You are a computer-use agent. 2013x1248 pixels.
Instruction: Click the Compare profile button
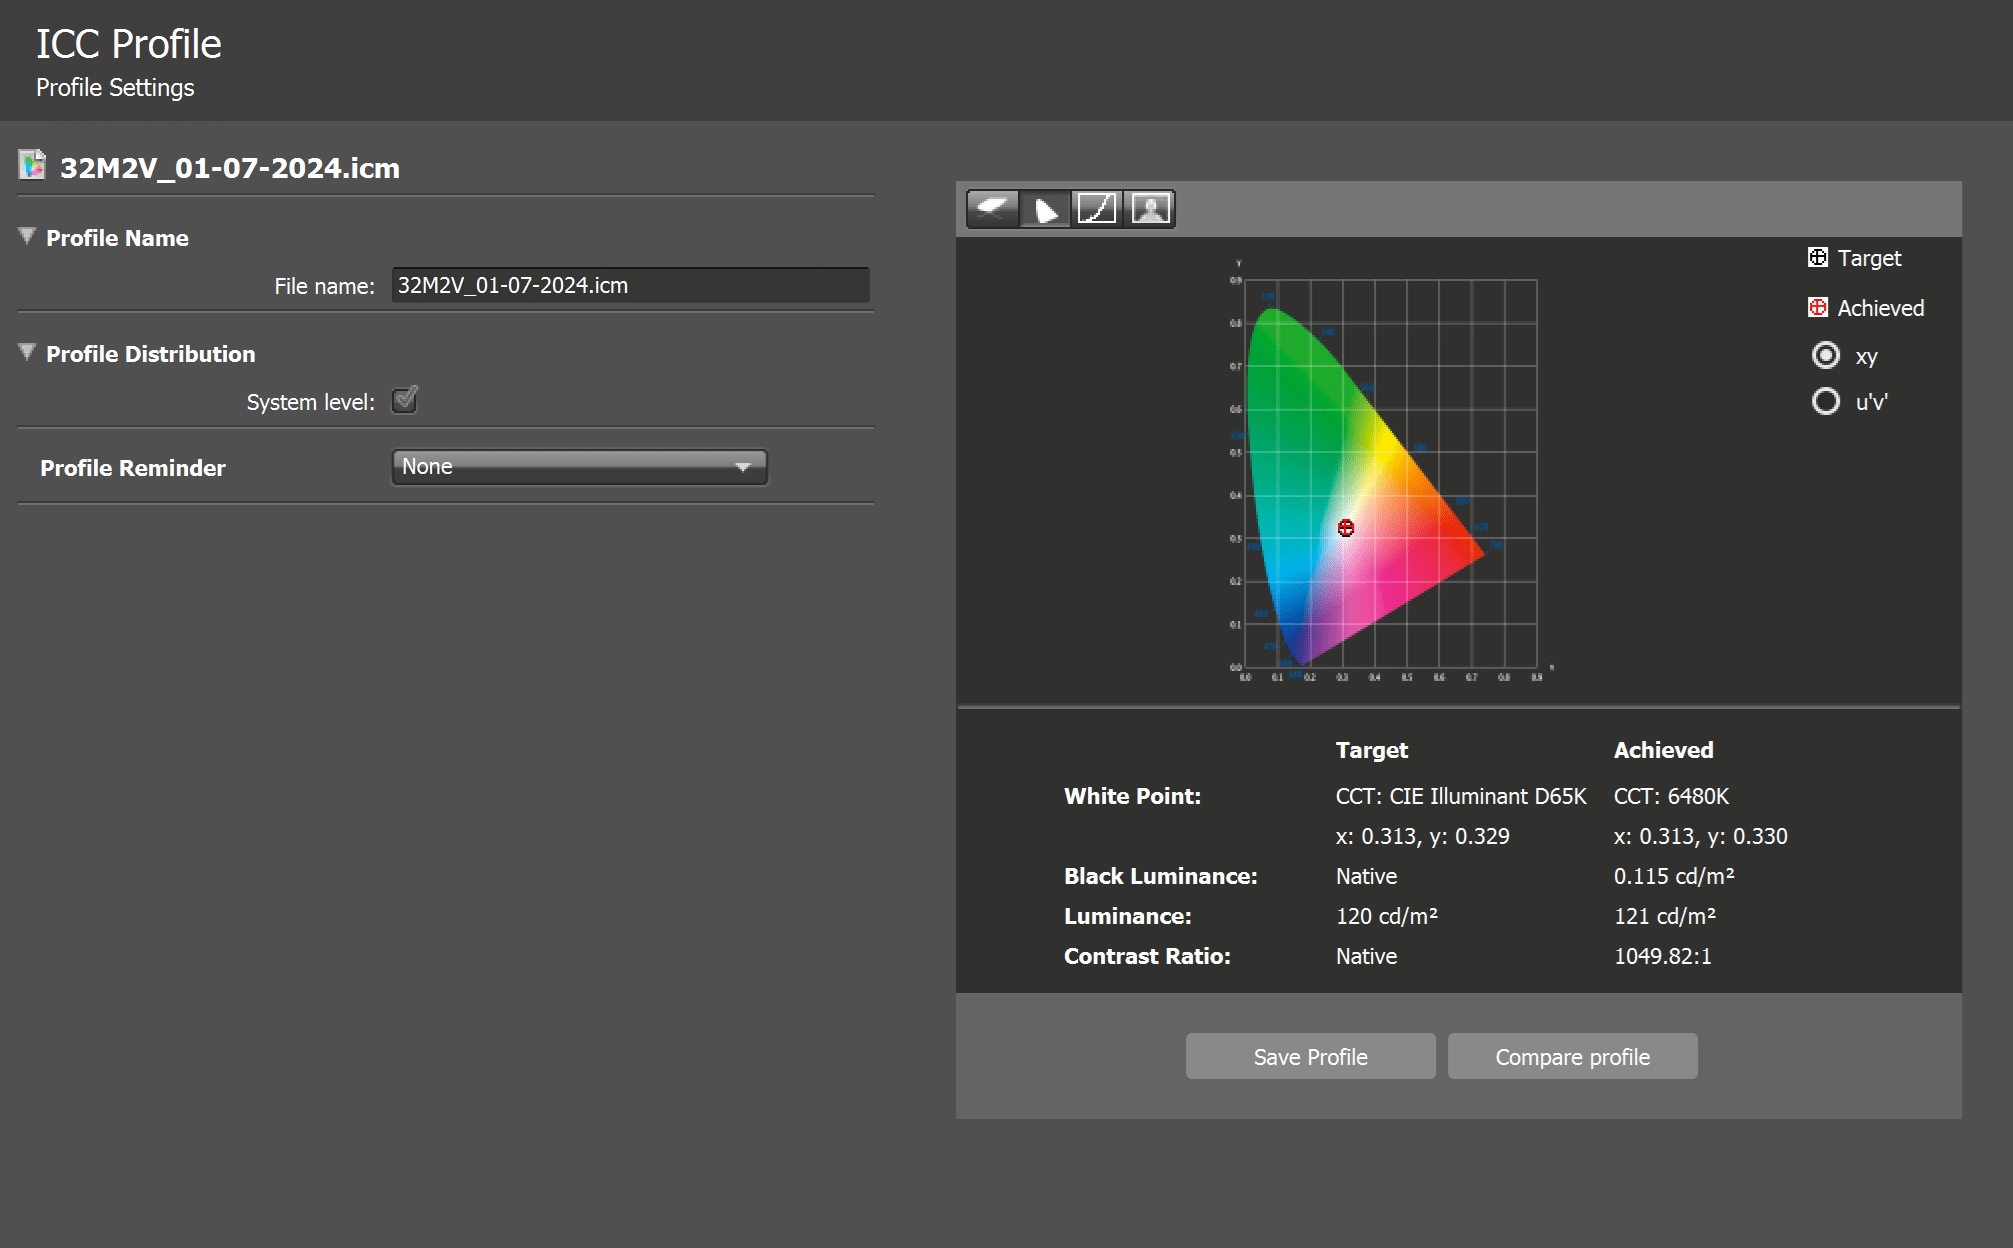(x=1572, y=1057)
